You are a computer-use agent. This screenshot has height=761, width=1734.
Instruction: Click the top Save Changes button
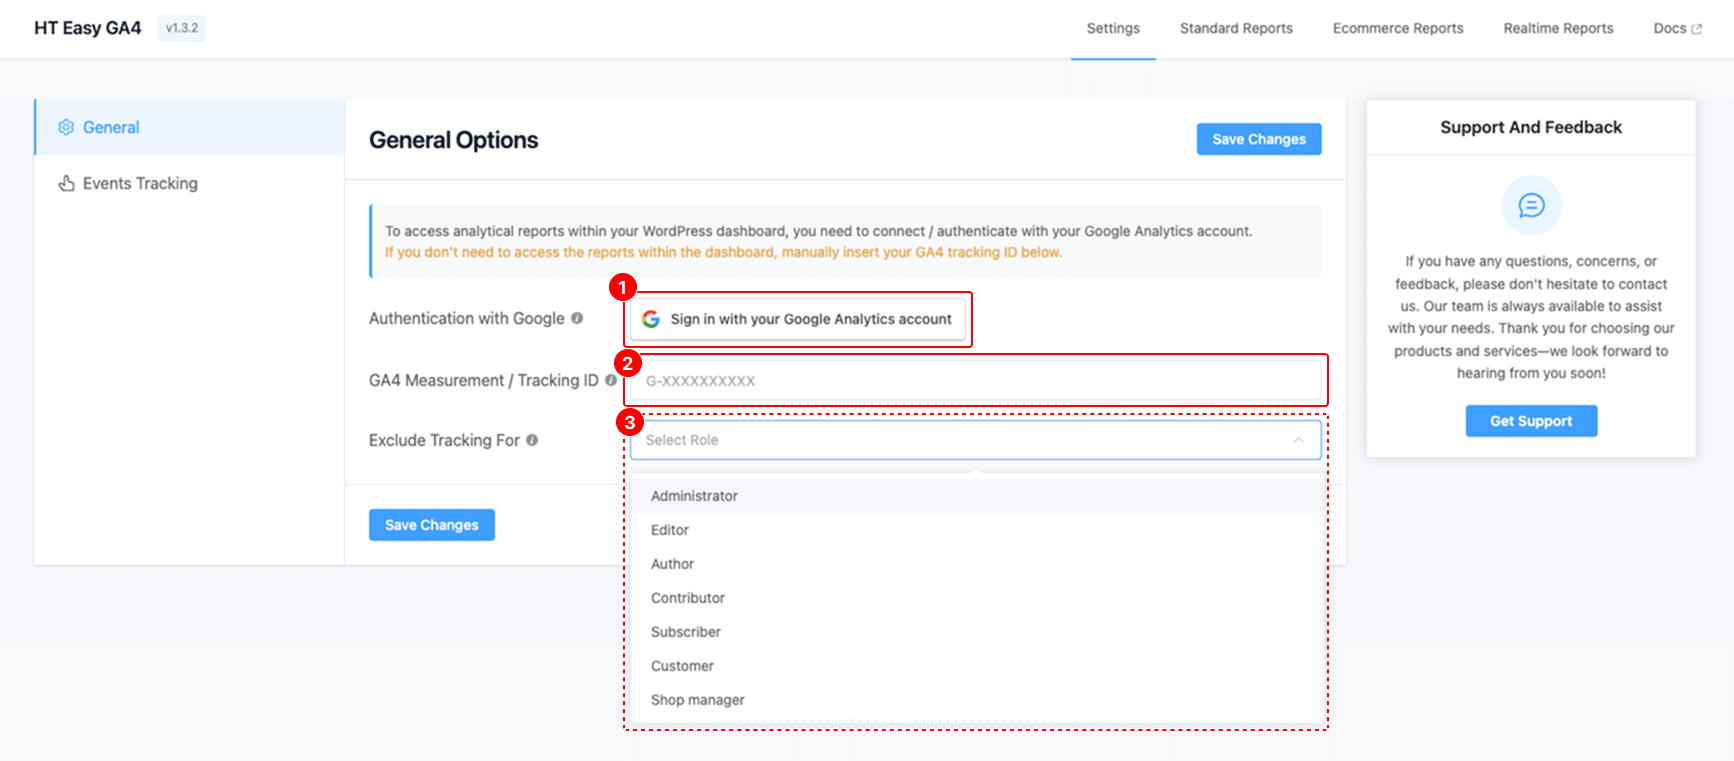pos(1259,139)
